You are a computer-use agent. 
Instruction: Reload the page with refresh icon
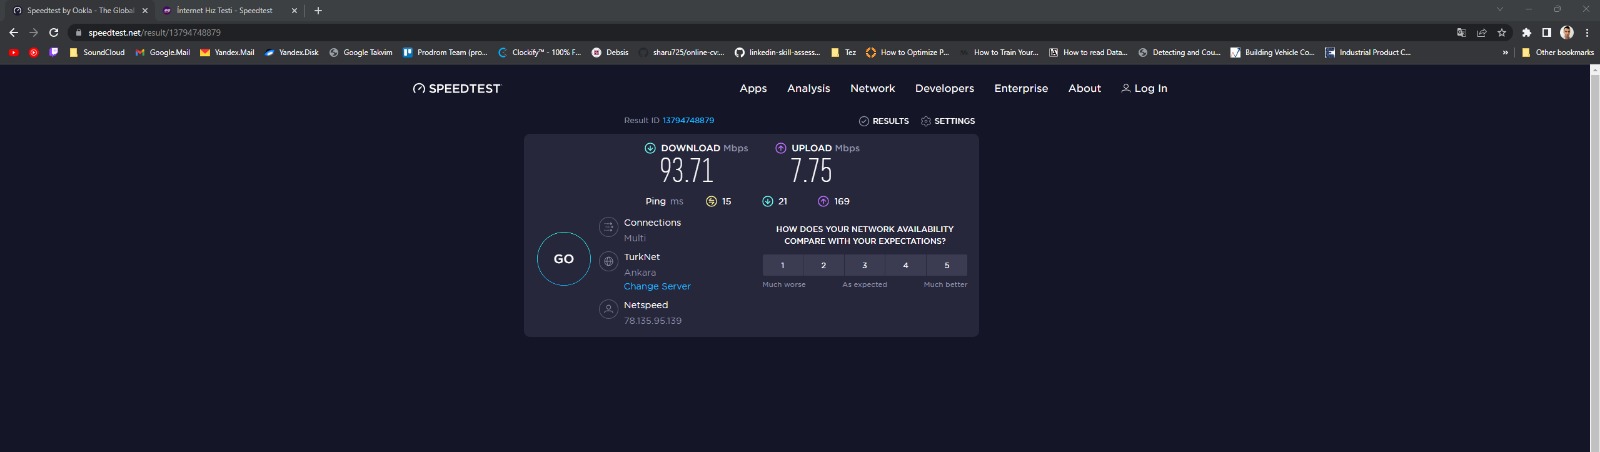[53, 32]
